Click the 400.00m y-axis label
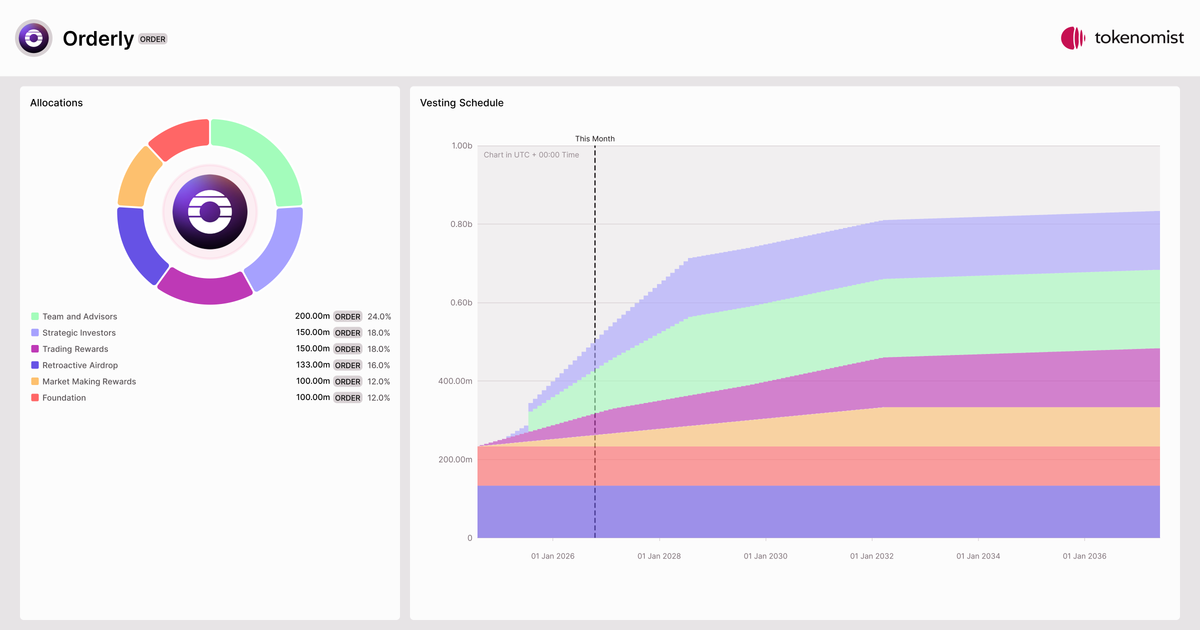The image size is (1200, 630). point(456,381)
